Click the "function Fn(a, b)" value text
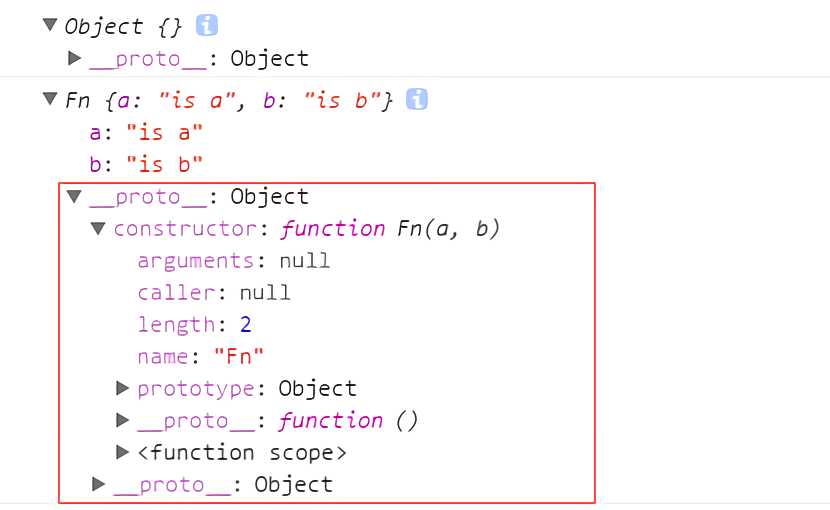 coord(390,229)
